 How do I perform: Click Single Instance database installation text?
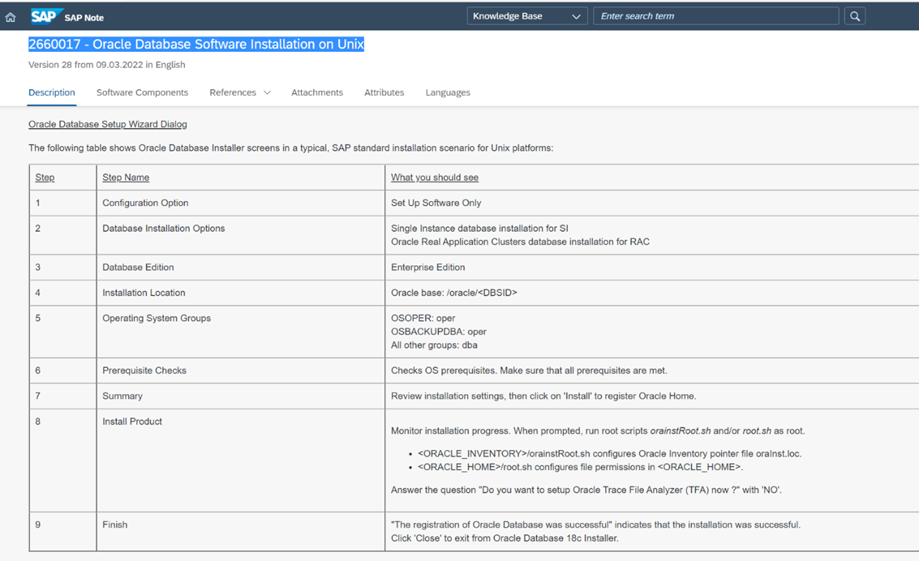pos(479,229)
